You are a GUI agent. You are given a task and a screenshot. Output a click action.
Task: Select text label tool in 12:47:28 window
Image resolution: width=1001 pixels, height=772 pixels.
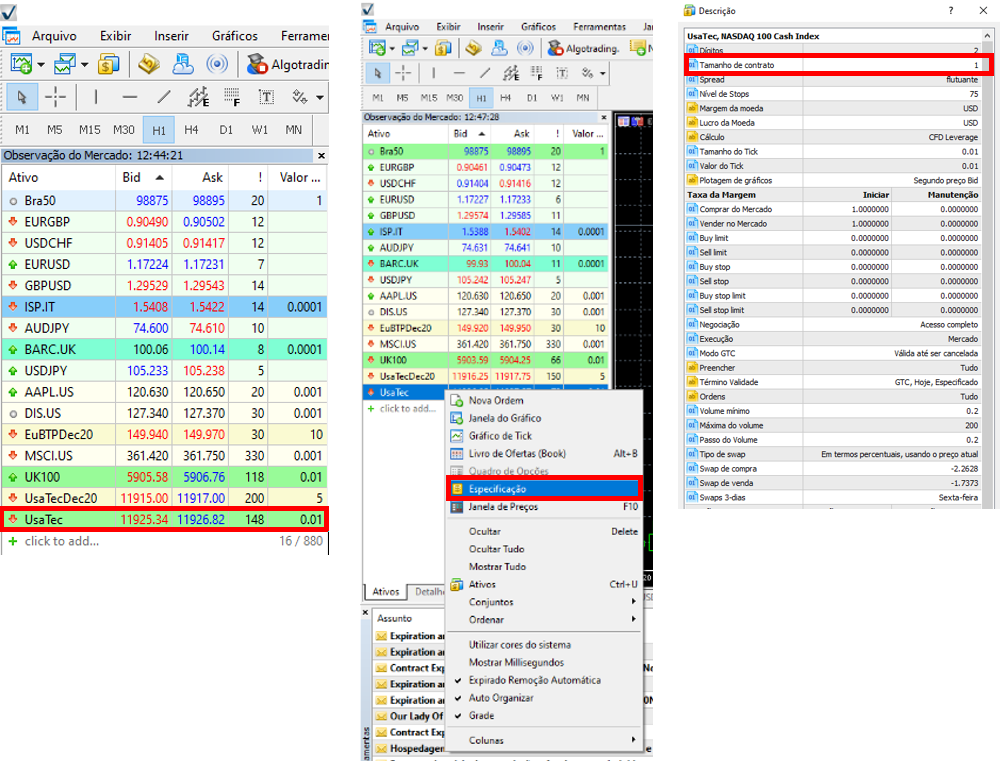(x=562, y=73)
